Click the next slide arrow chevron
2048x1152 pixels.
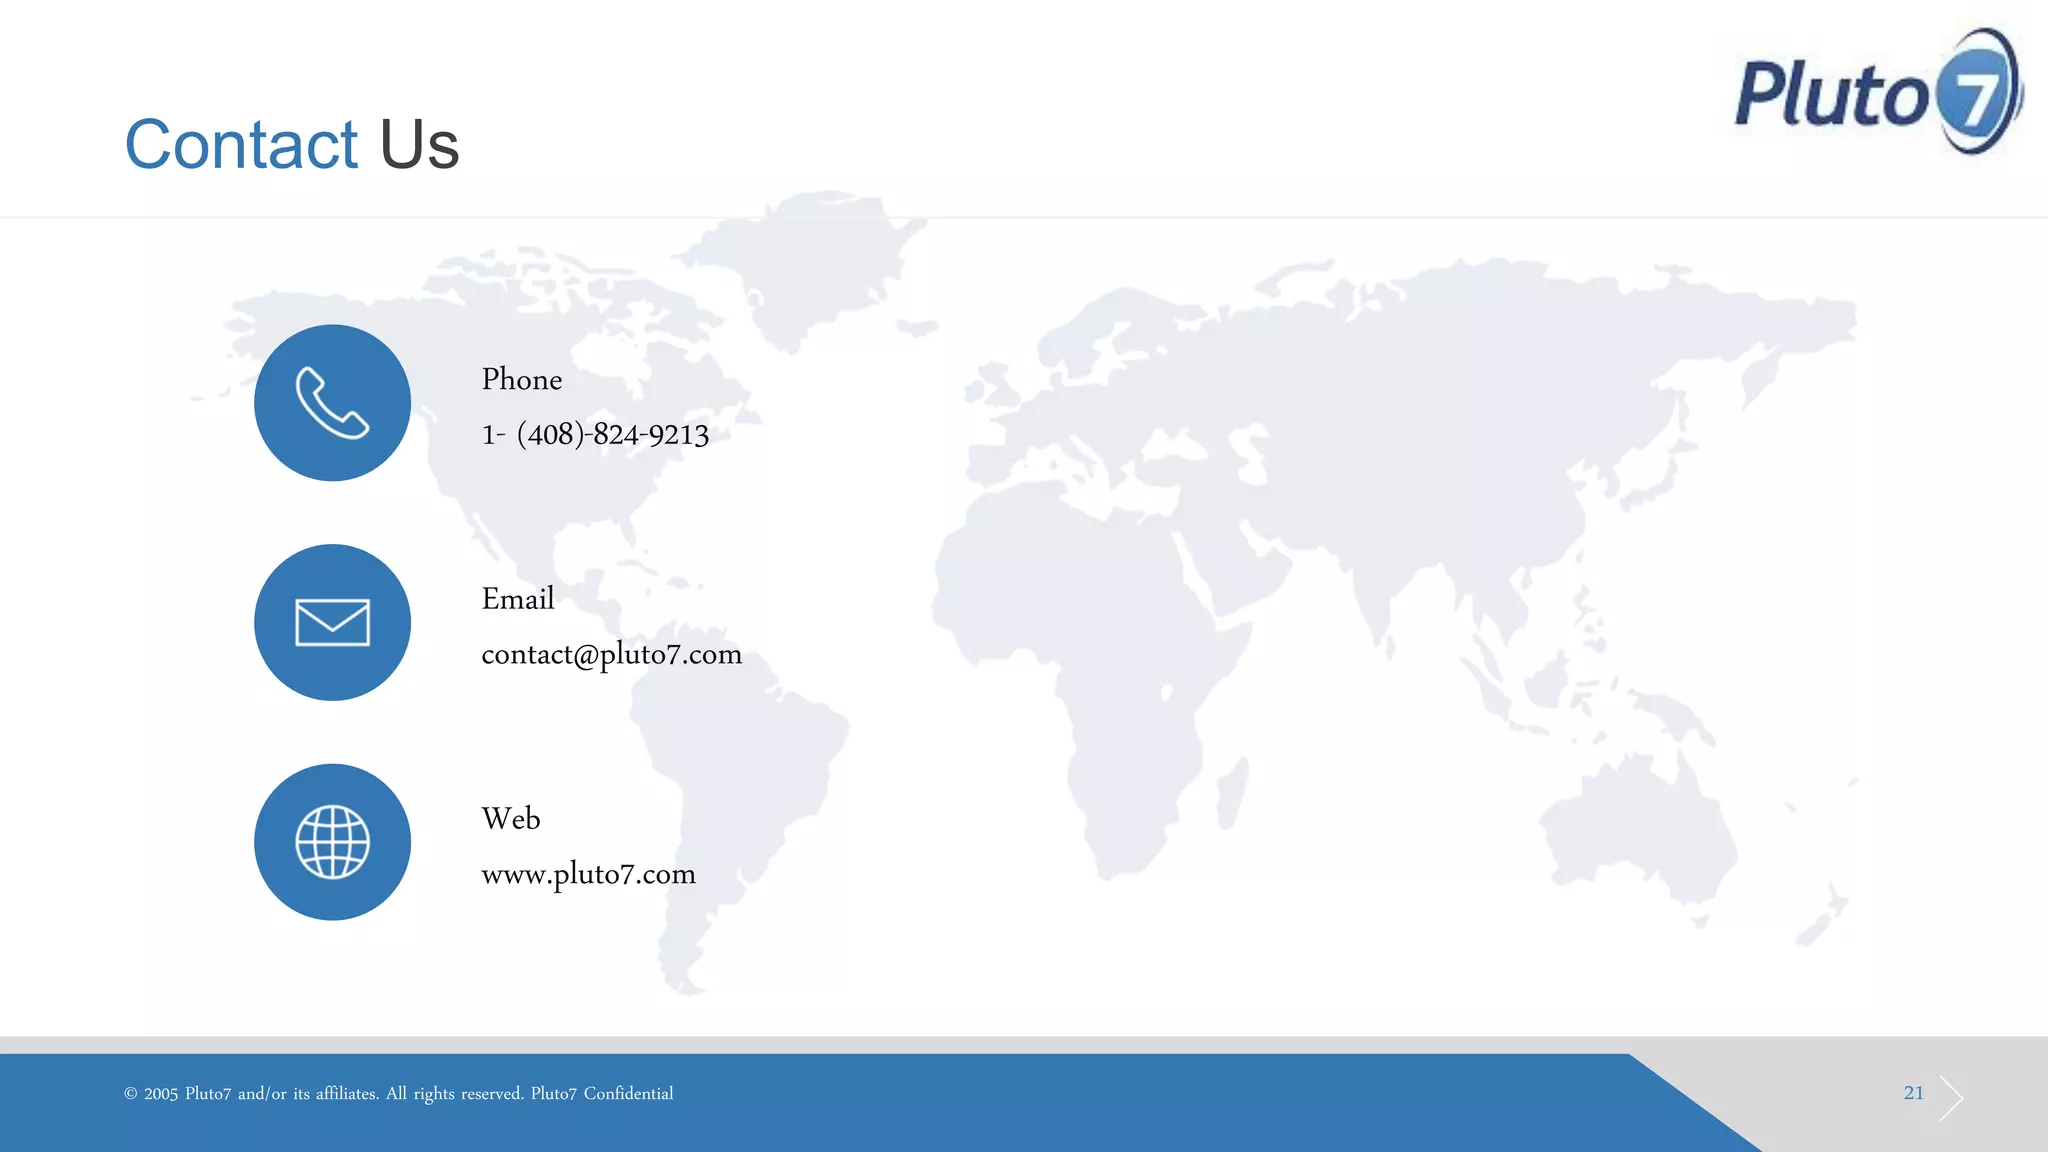[1951, 1097]
